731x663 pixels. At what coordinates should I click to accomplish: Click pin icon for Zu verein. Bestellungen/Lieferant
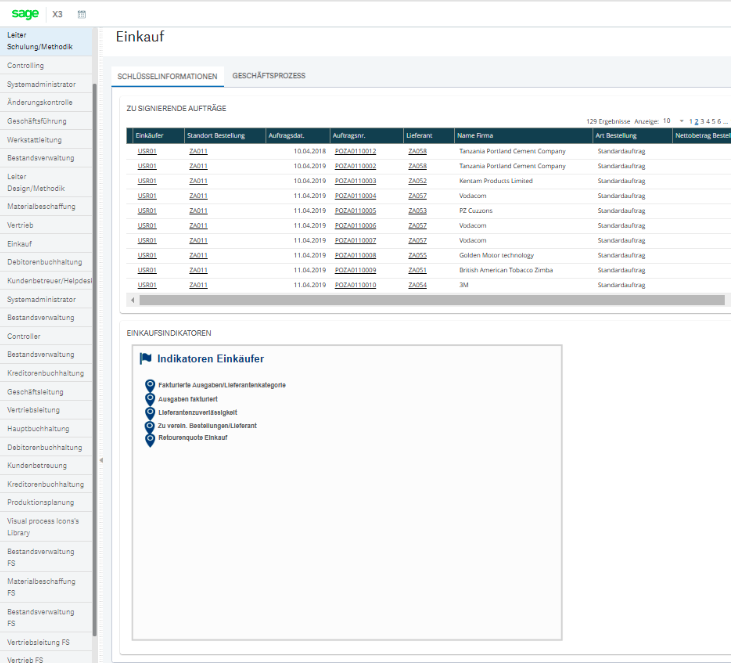pos(150,426)
